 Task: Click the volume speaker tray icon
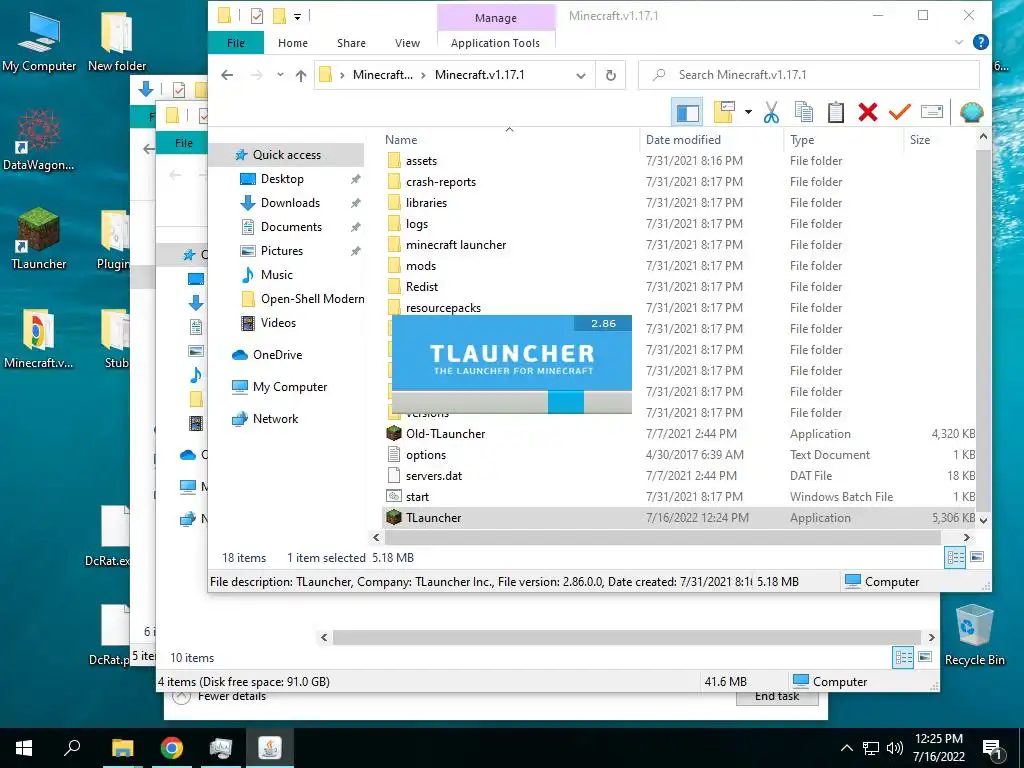pyautogui.click(x=895, y=748)
